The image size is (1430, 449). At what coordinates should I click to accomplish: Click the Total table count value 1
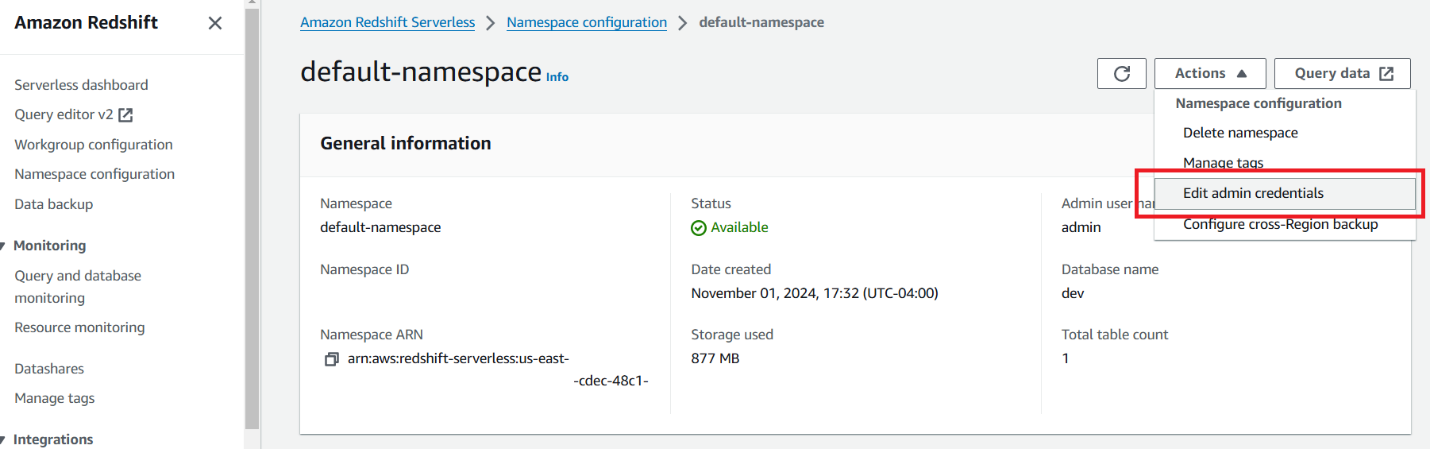click(1065, 358)
